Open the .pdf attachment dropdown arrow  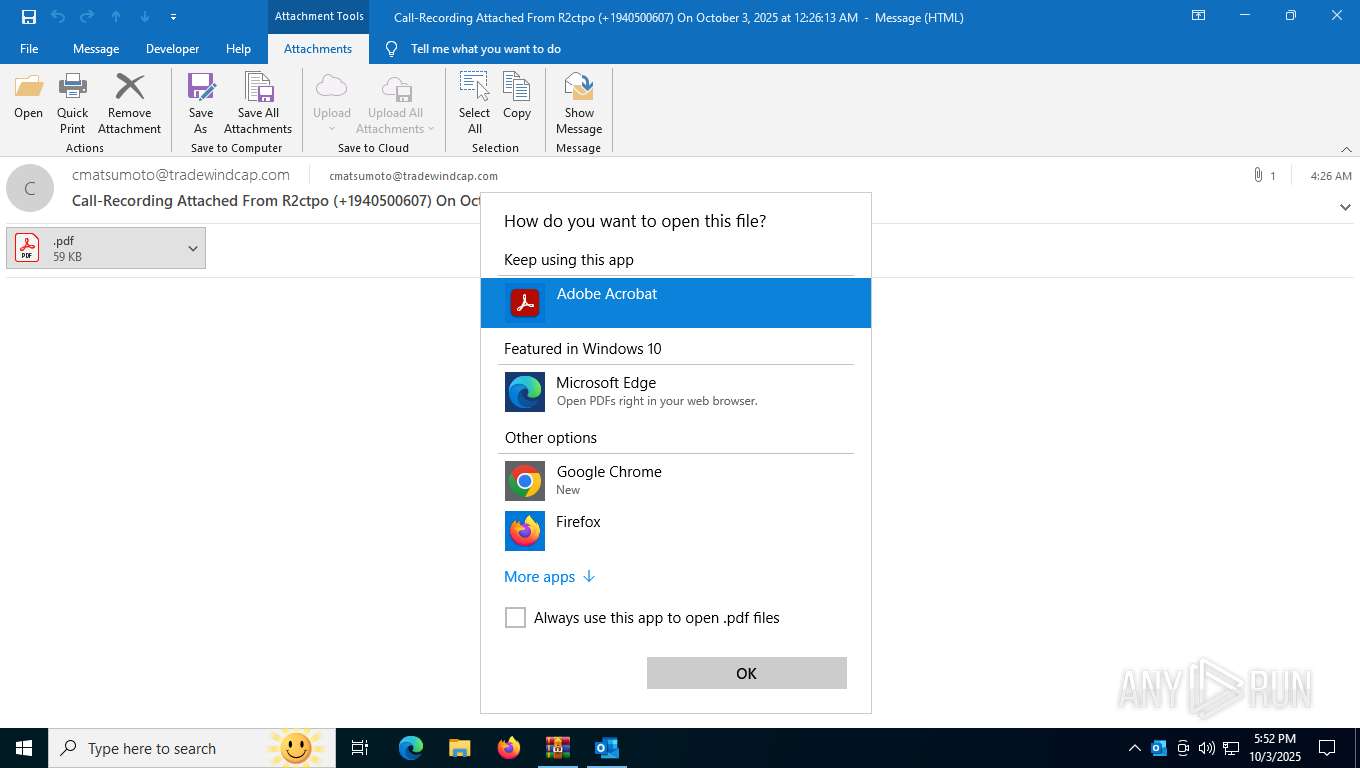(x=193, y=248)
